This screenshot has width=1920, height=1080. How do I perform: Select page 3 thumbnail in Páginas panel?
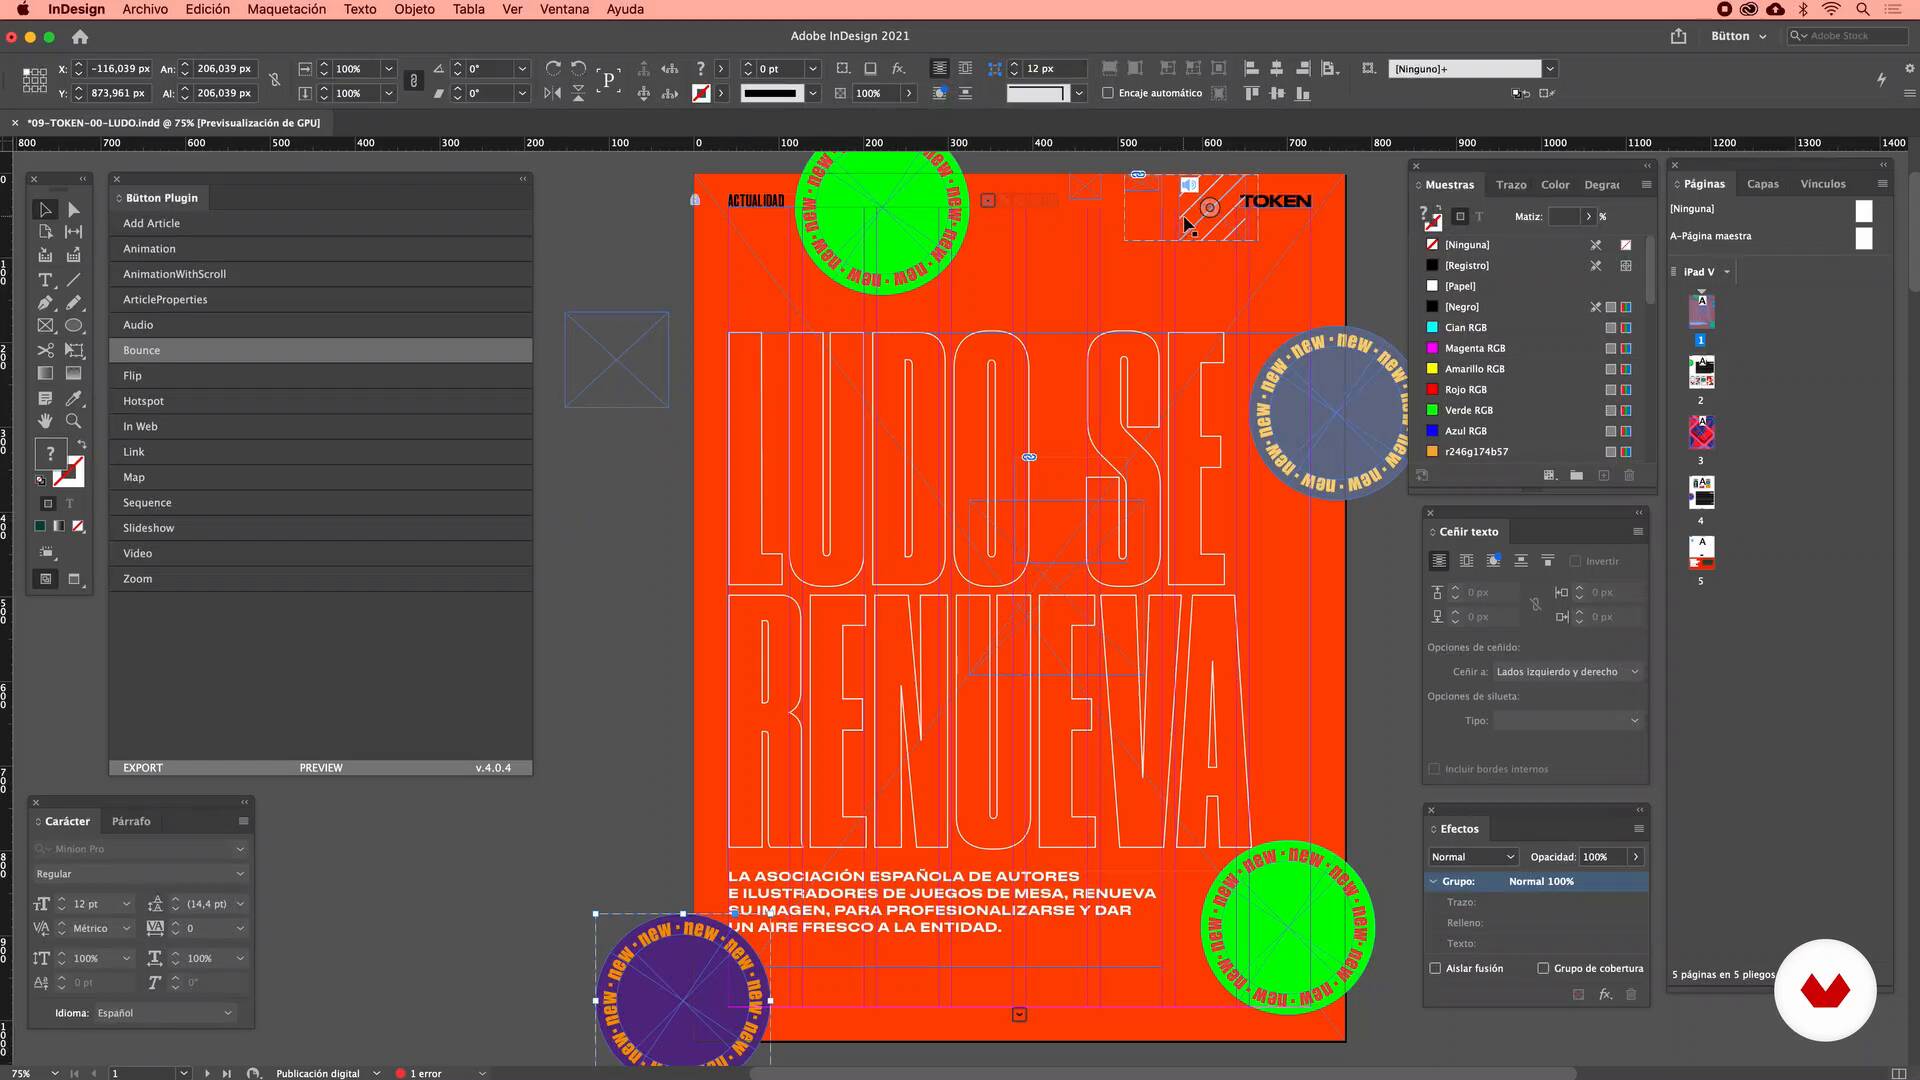1701,433
